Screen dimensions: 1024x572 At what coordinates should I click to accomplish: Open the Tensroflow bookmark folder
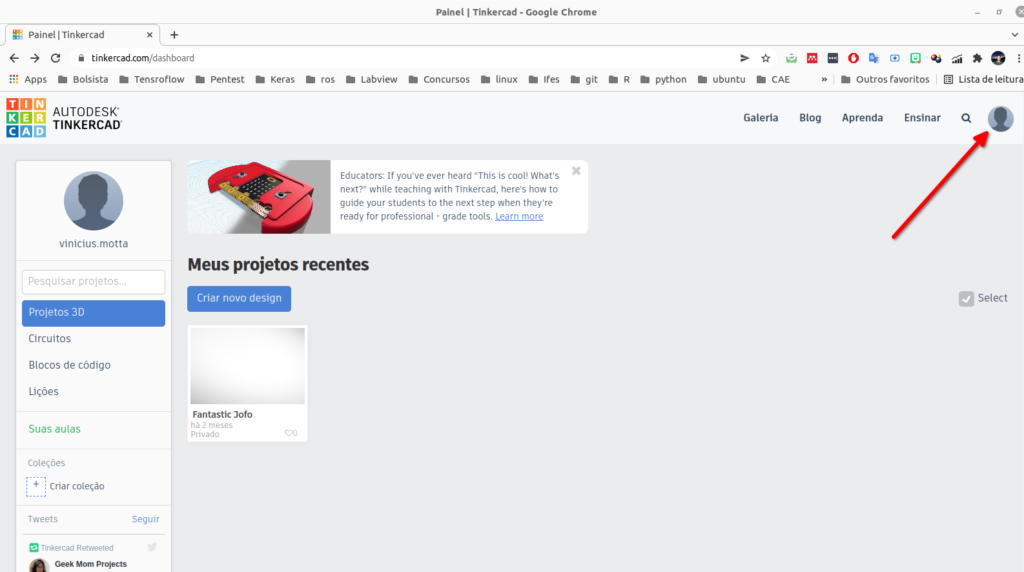[x=152, y=79]
